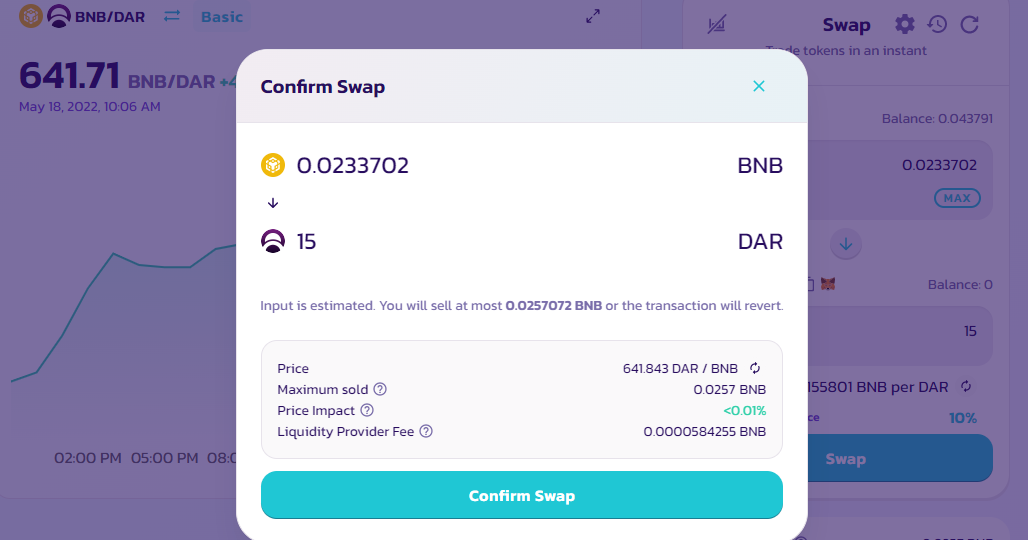The image size is (1028, 540).
Task: Click the MAX button
Action: (957, 198)
